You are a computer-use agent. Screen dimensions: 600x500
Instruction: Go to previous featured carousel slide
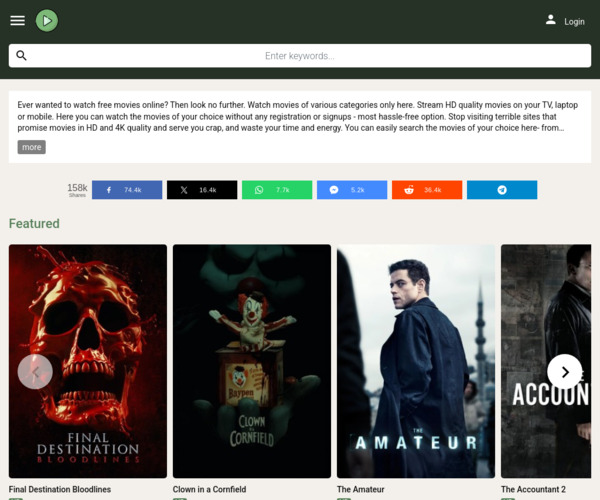(35, 372)
